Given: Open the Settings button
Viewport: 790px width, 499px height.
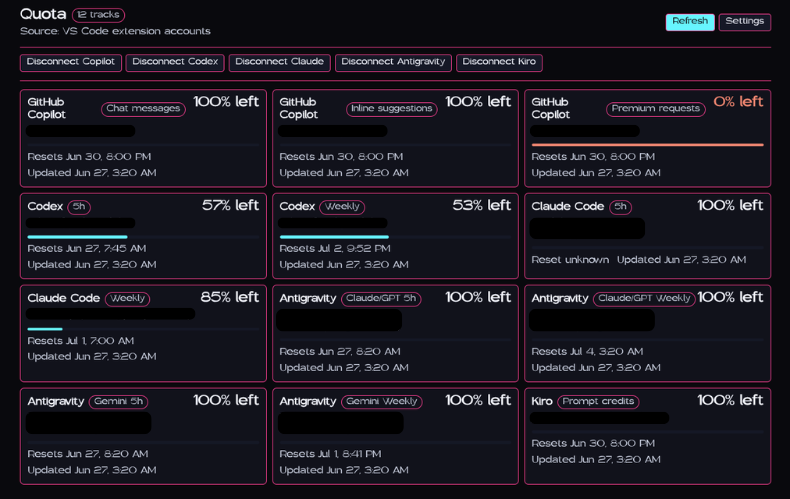Looking at the screenshot, I should 744,22.
